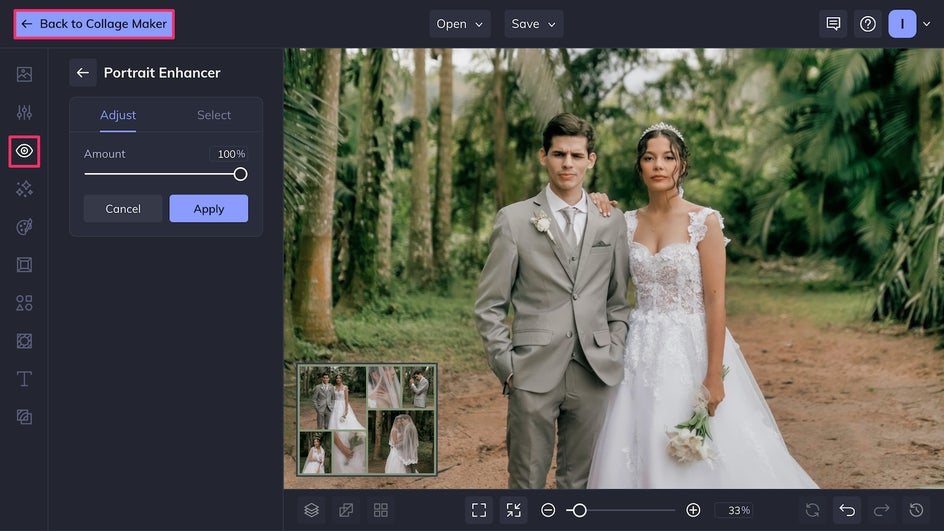944x531 pixels.
Task: Click the Amount slider handle
Action: coord(240,174)
